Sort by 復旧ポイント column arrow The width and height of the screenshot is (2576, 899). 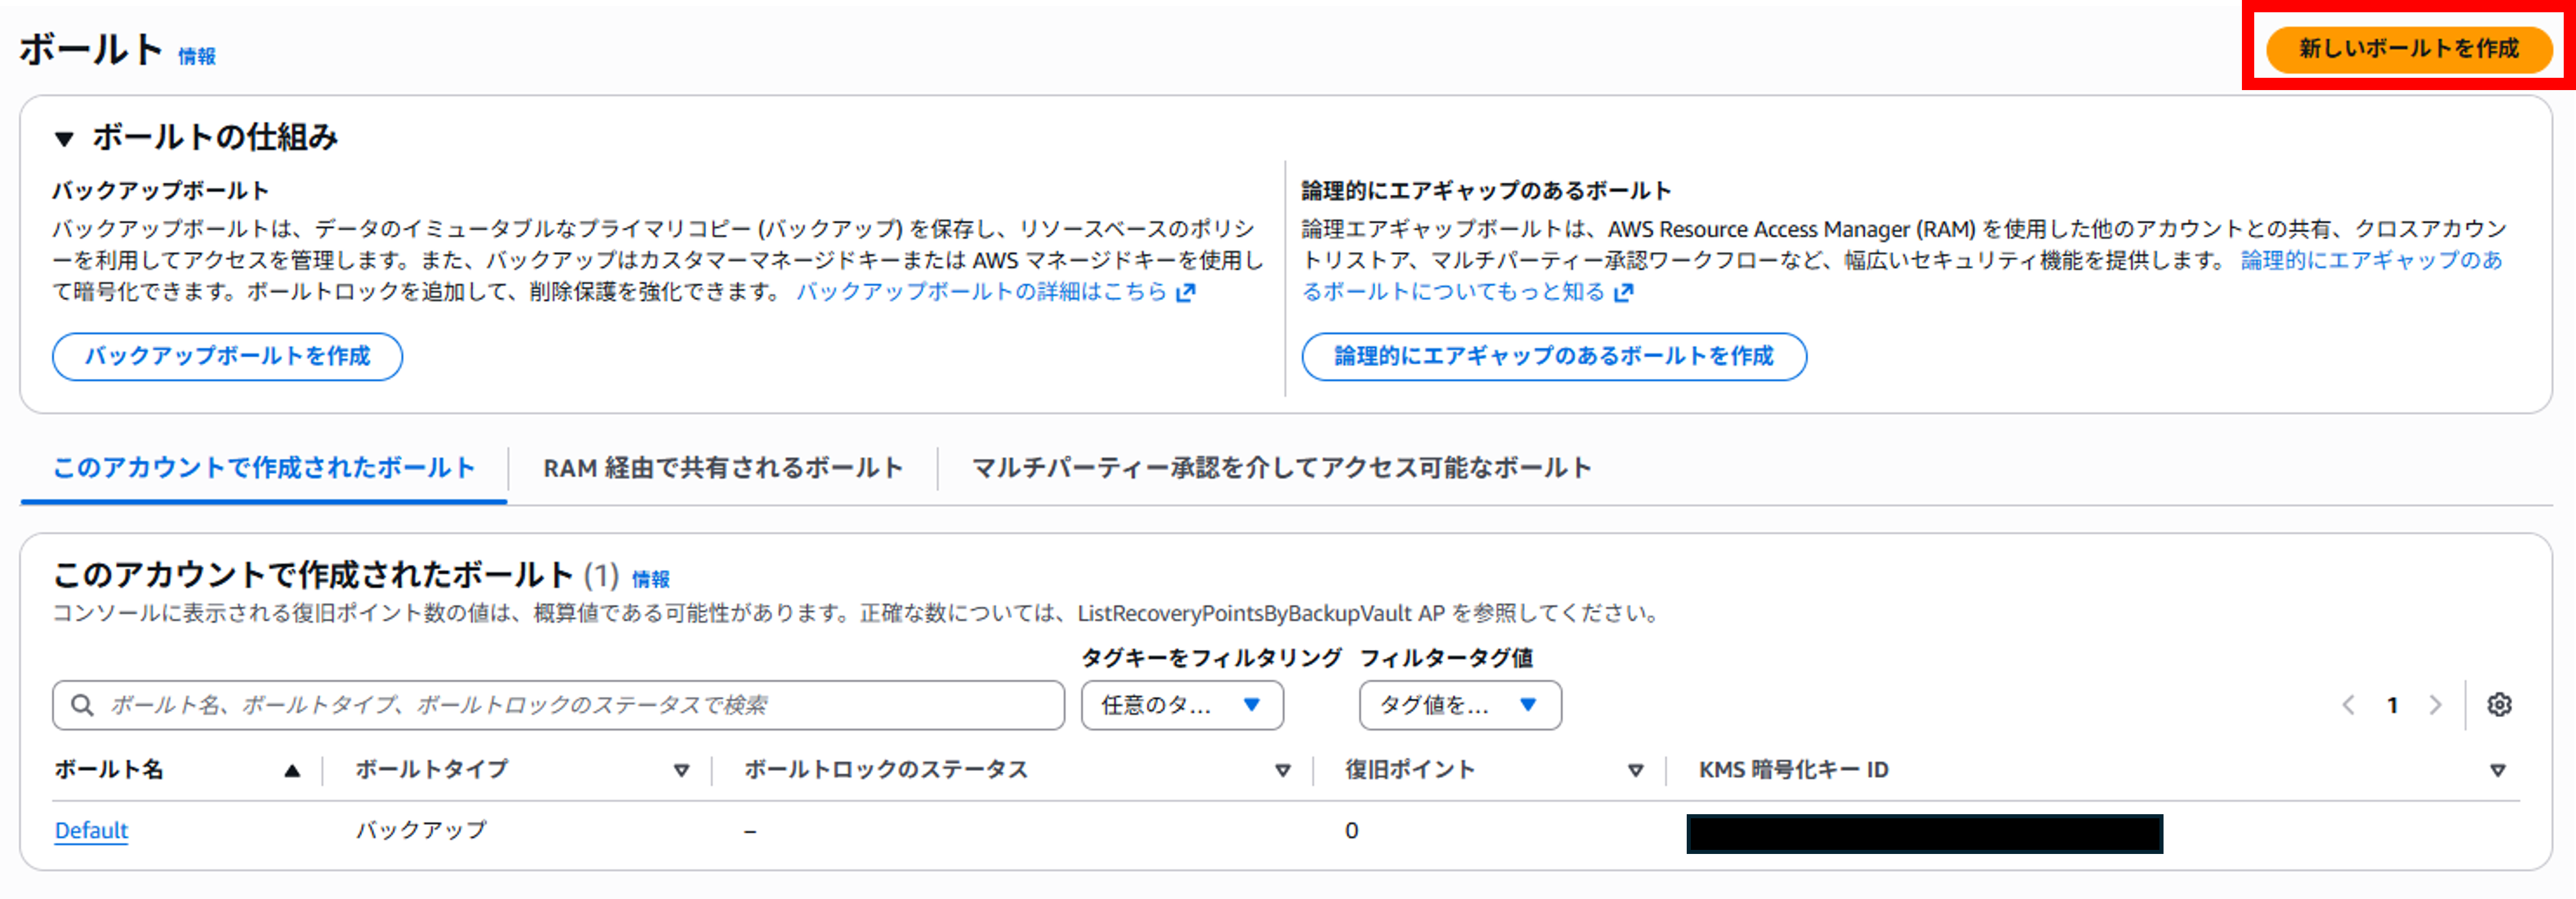[x=1636, y=770]
